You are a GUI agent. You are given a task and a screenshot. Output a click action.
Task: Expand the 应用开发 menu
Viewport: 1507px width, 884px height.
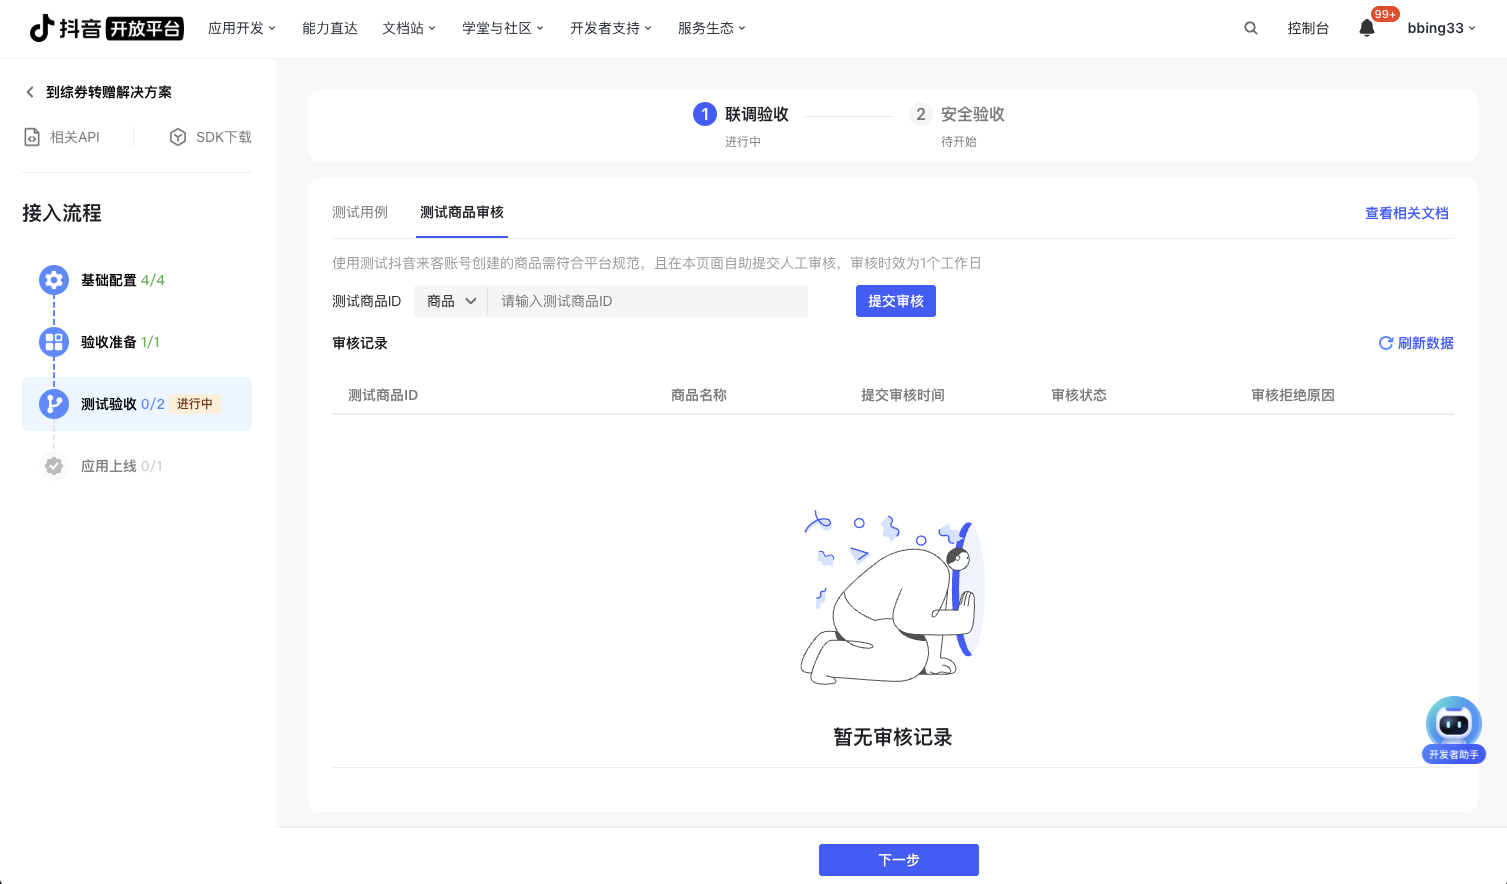click(x=241, y=28)
